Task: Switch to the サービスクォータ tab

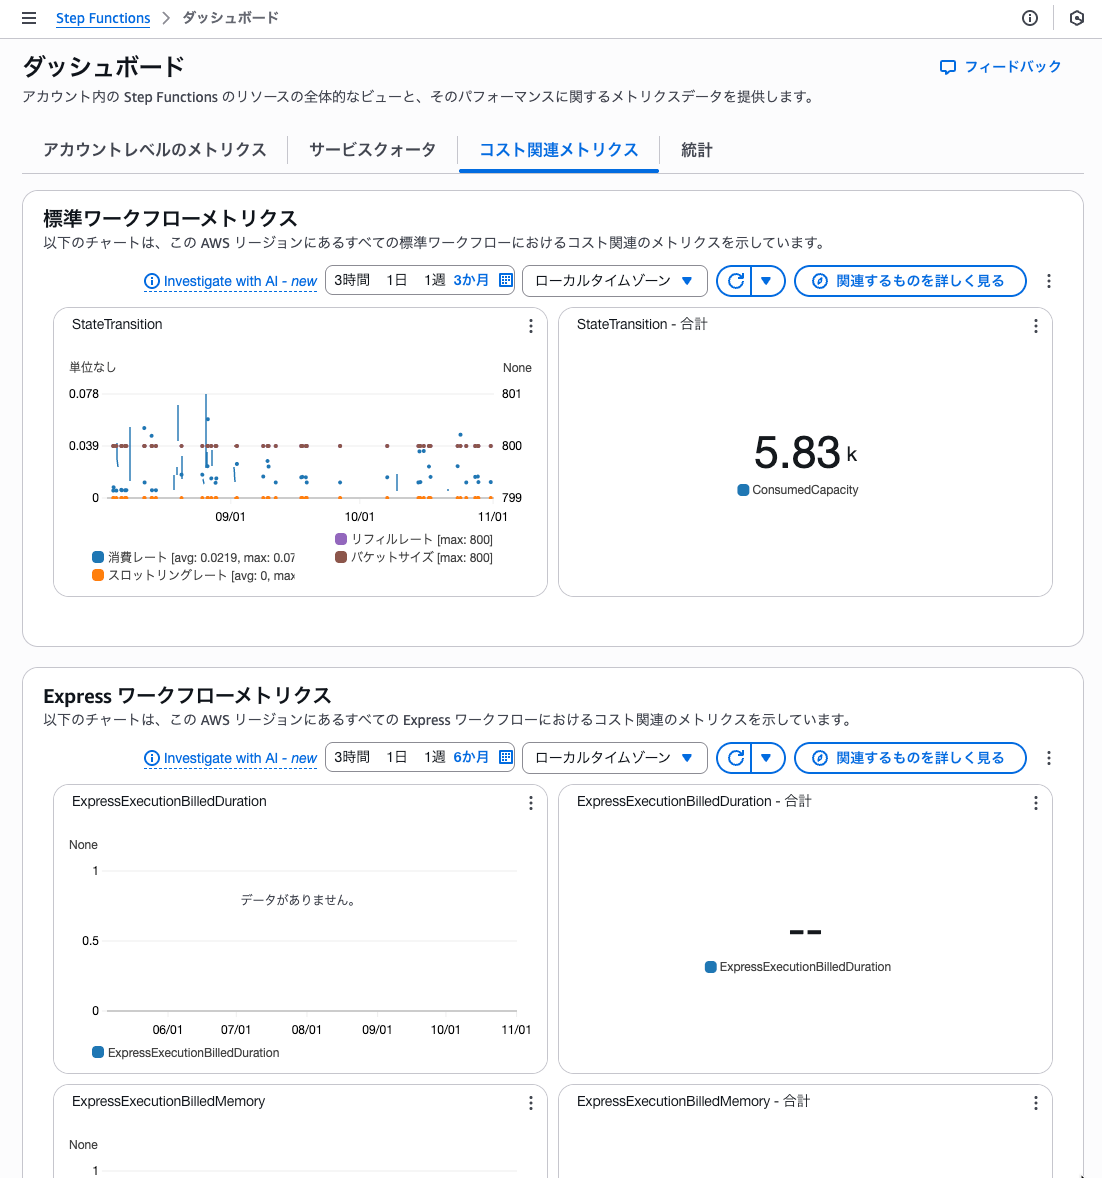Action: coord(371,149)
